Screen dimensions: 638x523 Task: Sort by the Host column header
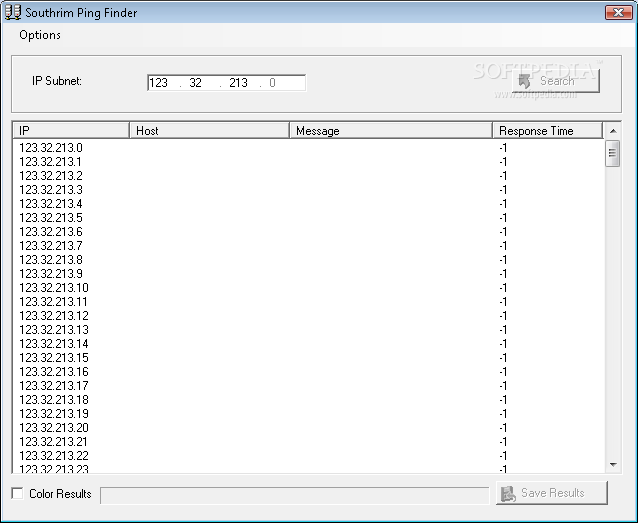coord(209,131)
